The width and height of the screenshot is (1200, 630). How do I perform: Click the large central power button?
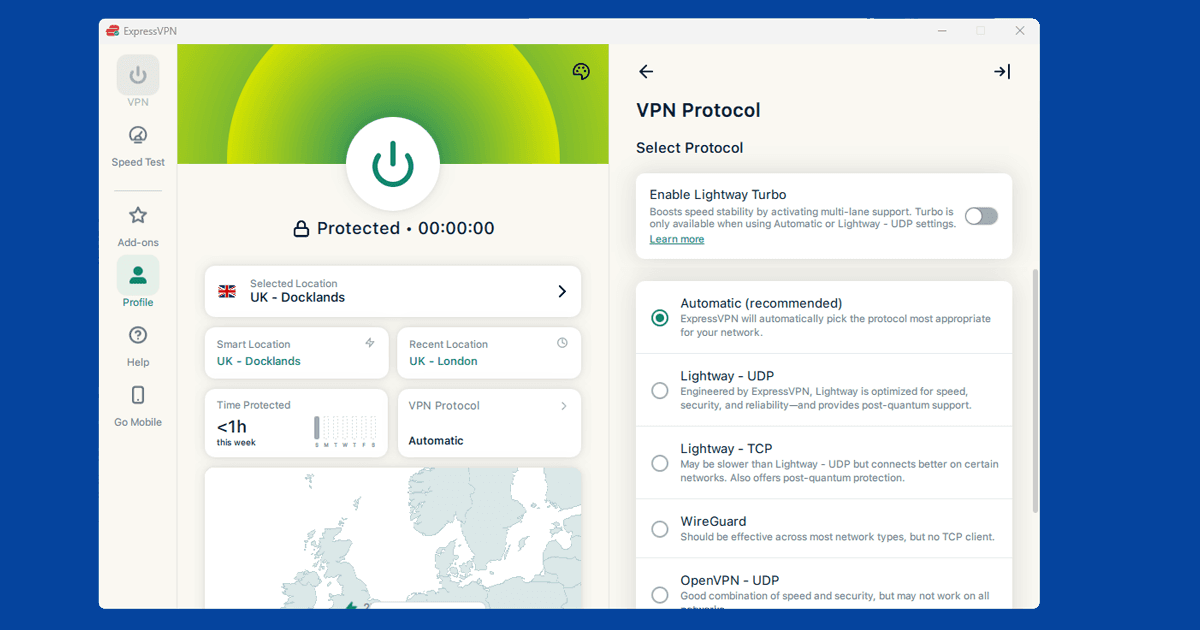coord(393,165)
